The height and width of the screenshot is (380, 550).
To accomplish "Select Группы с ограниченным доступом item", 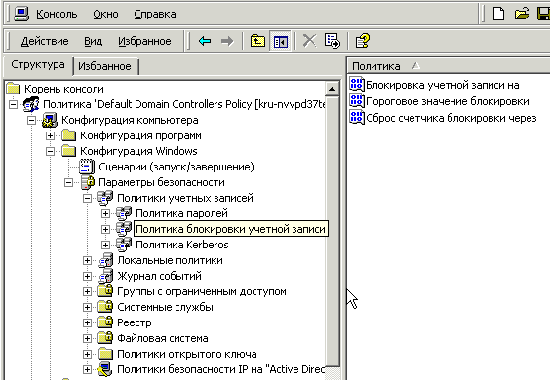I will pyautogui.click(x=202, y=292).
